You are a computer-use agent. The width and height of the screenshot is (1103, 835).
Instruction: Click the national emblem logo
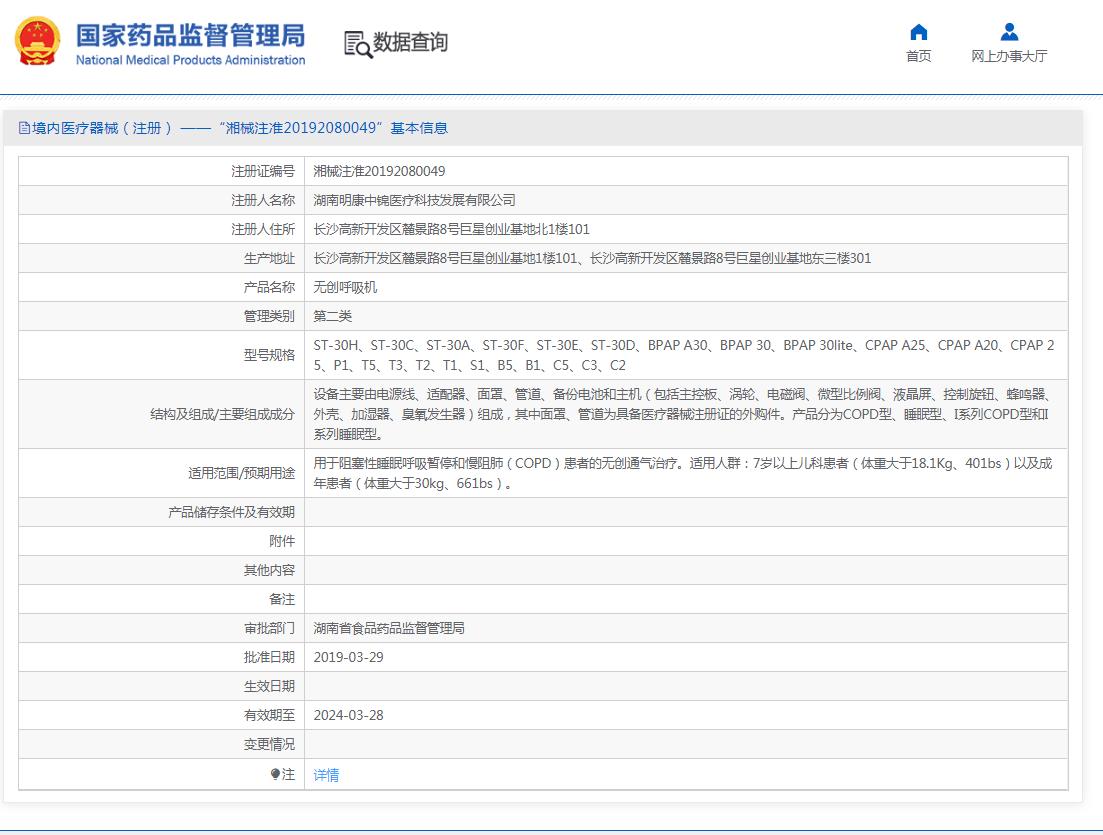[x=37, y=42]
